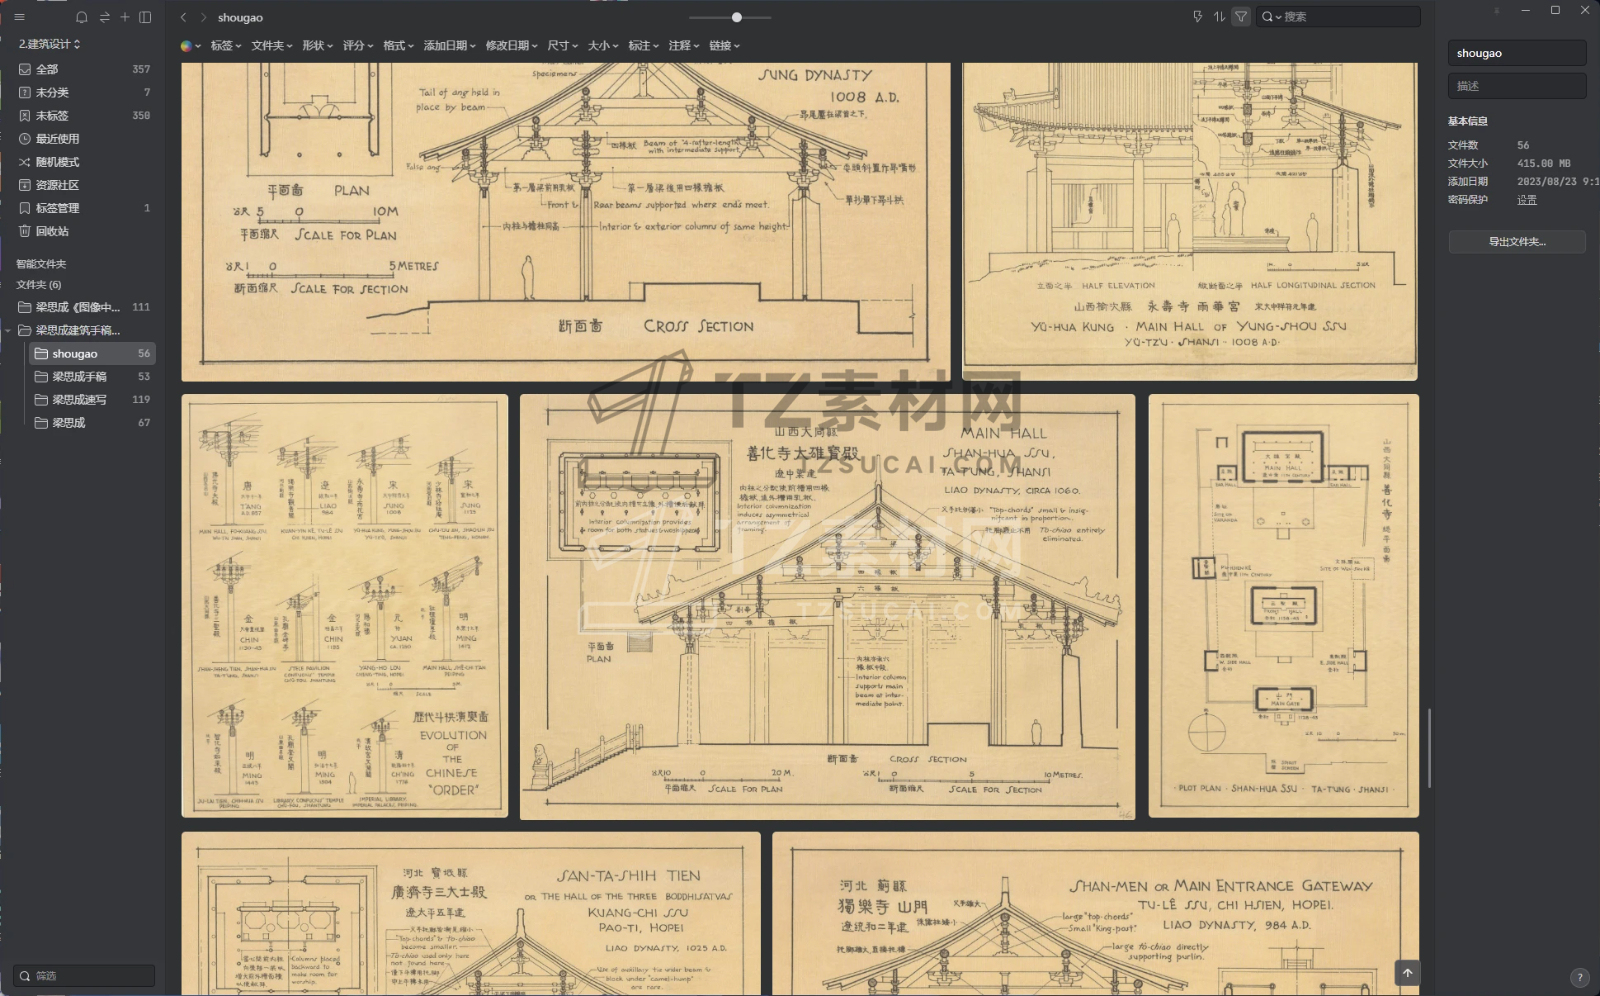1600x996 pixels.
Task: Click the 未分类 question-mark icon
Action: [x=25, y=92]
